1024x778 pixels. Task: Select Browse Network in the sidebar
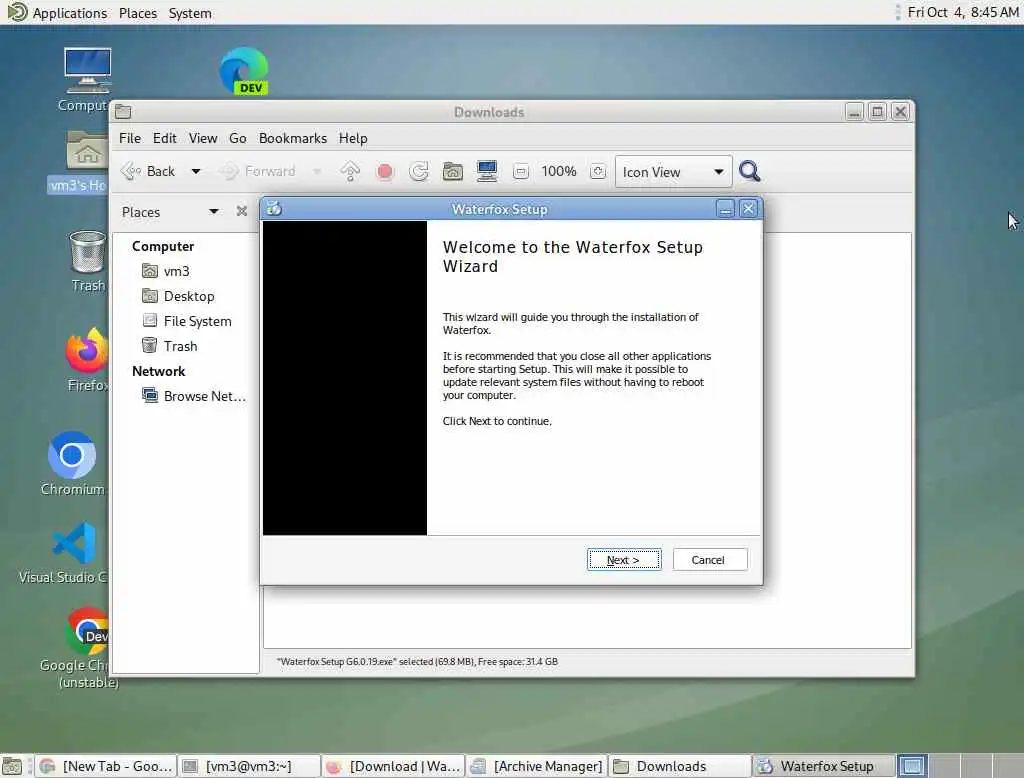(193, 396)
